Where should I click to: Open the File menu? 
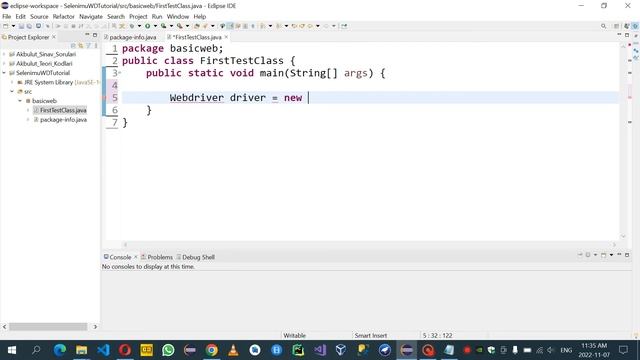click(7, 16)
